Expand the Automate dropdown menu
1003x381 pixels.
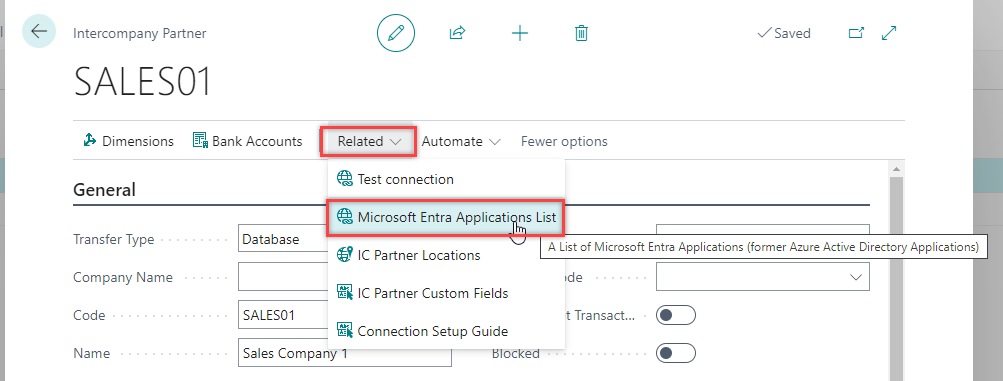[x=461, y=141]
